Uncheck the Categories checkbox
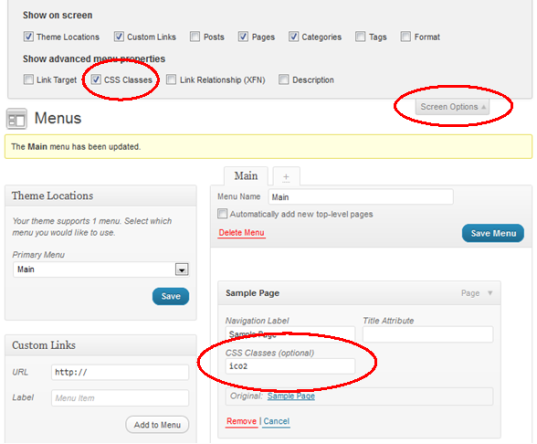 pos(294,36)
